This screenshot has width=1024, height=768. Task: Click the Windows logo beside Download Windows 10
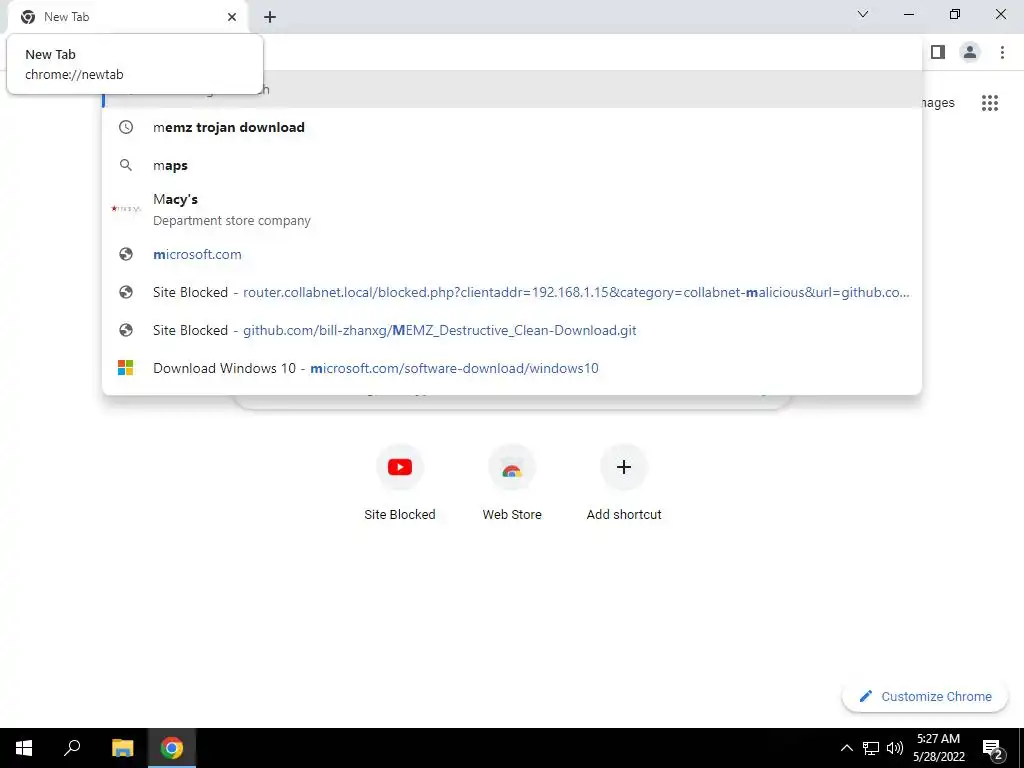point(125,368)
